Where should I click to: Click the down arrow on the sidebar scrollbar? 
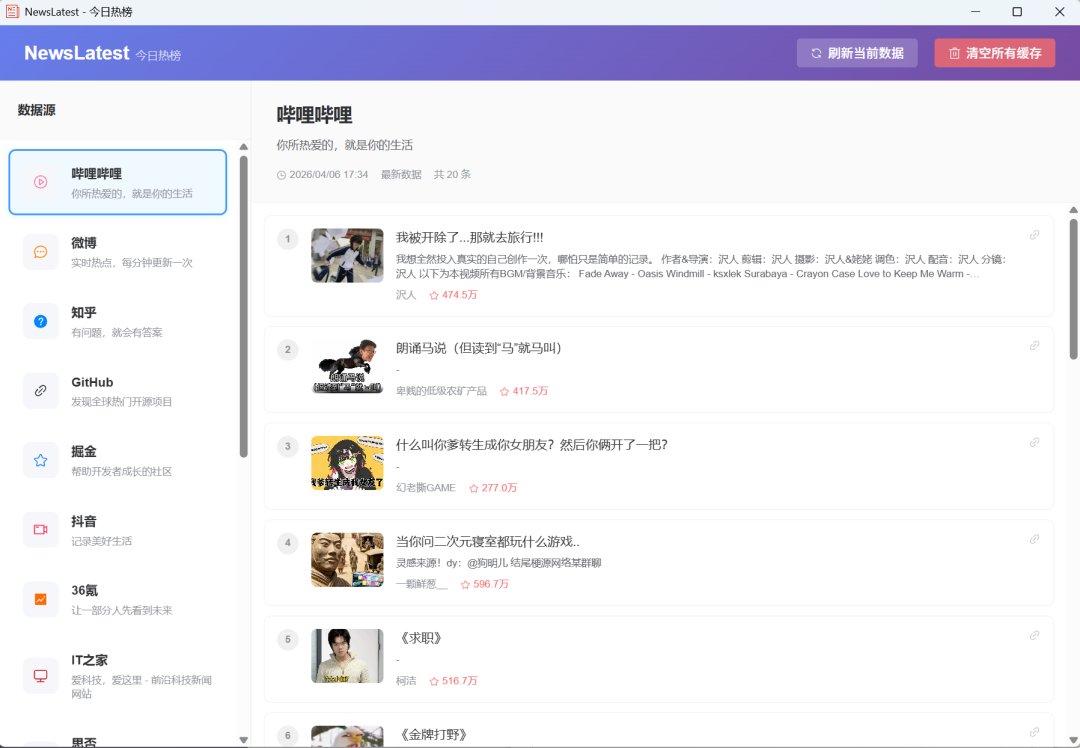pyautogui.click(x=242, y=739)
